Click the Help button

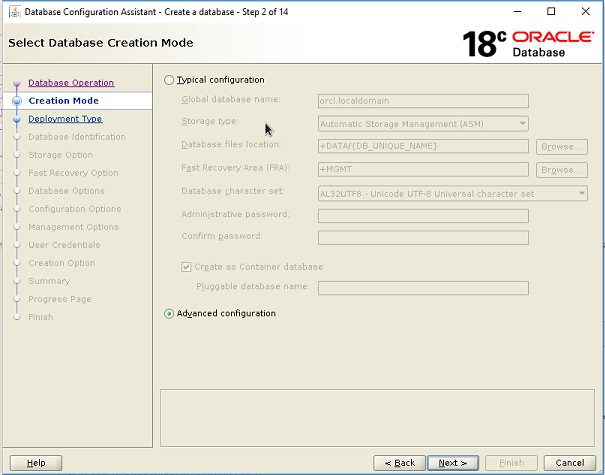point(36,463)
